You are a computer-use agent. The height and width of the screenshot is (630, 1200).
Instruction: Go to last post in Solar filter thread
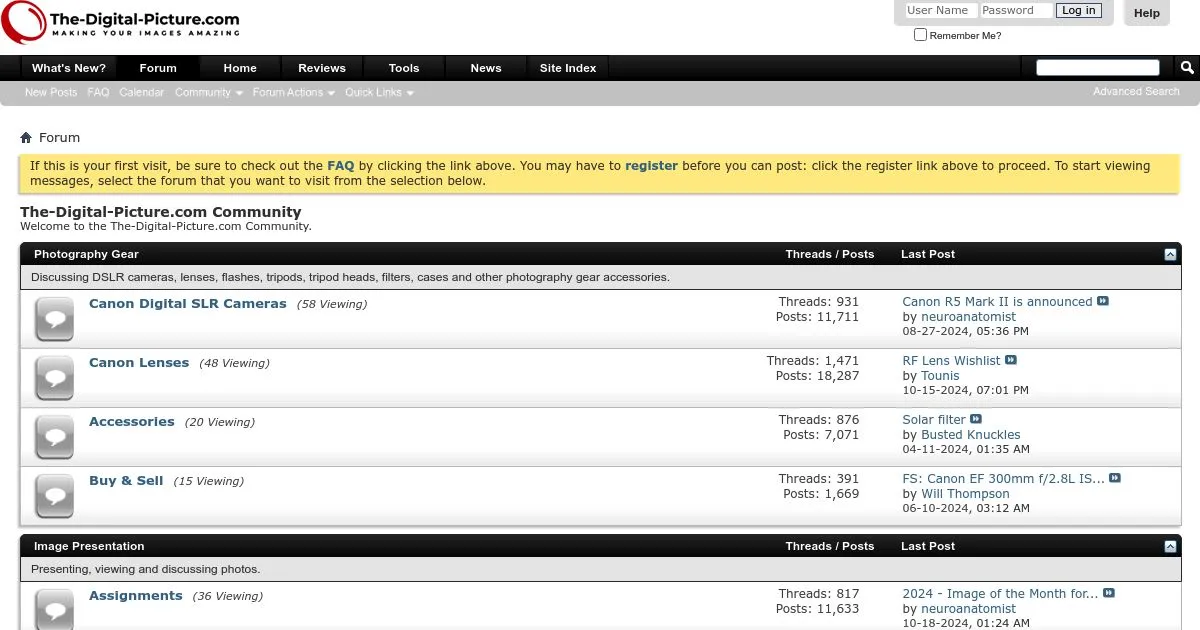point(976,419)
